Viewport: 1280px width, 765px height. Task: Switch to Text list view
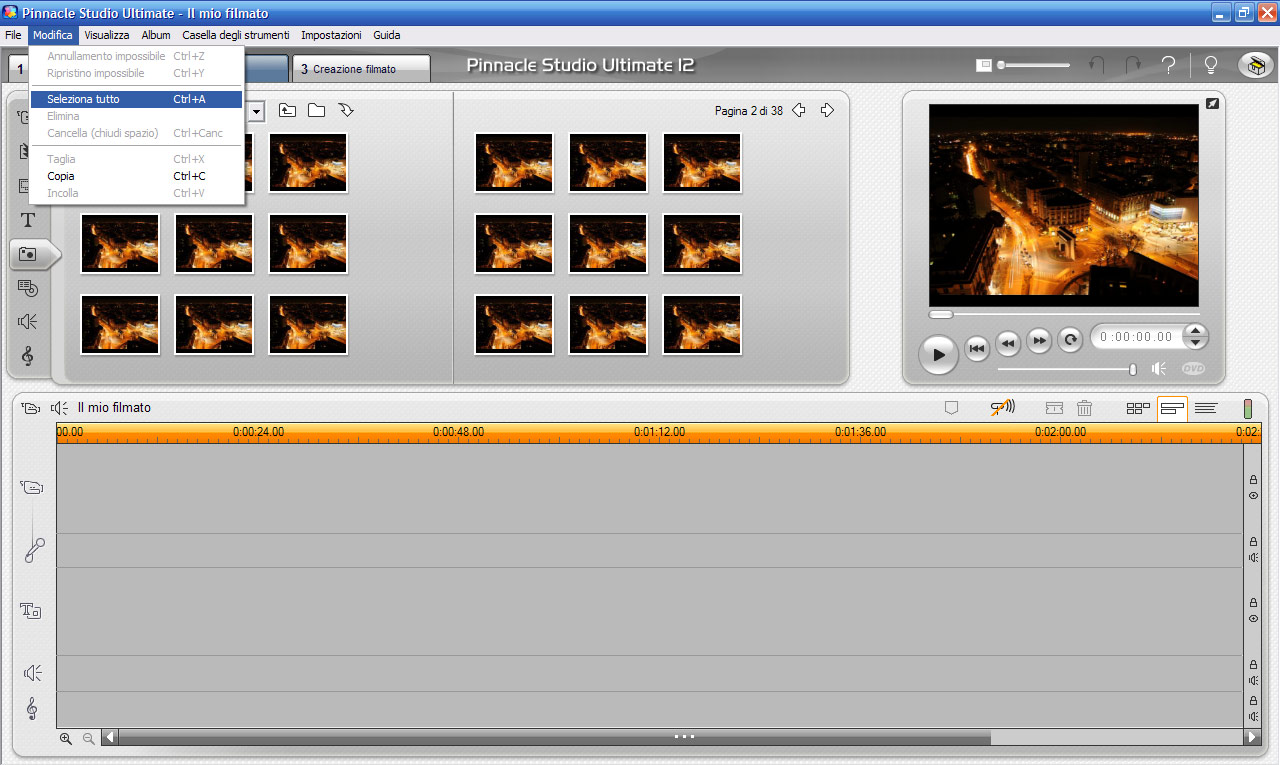[x=1206, y=408]
